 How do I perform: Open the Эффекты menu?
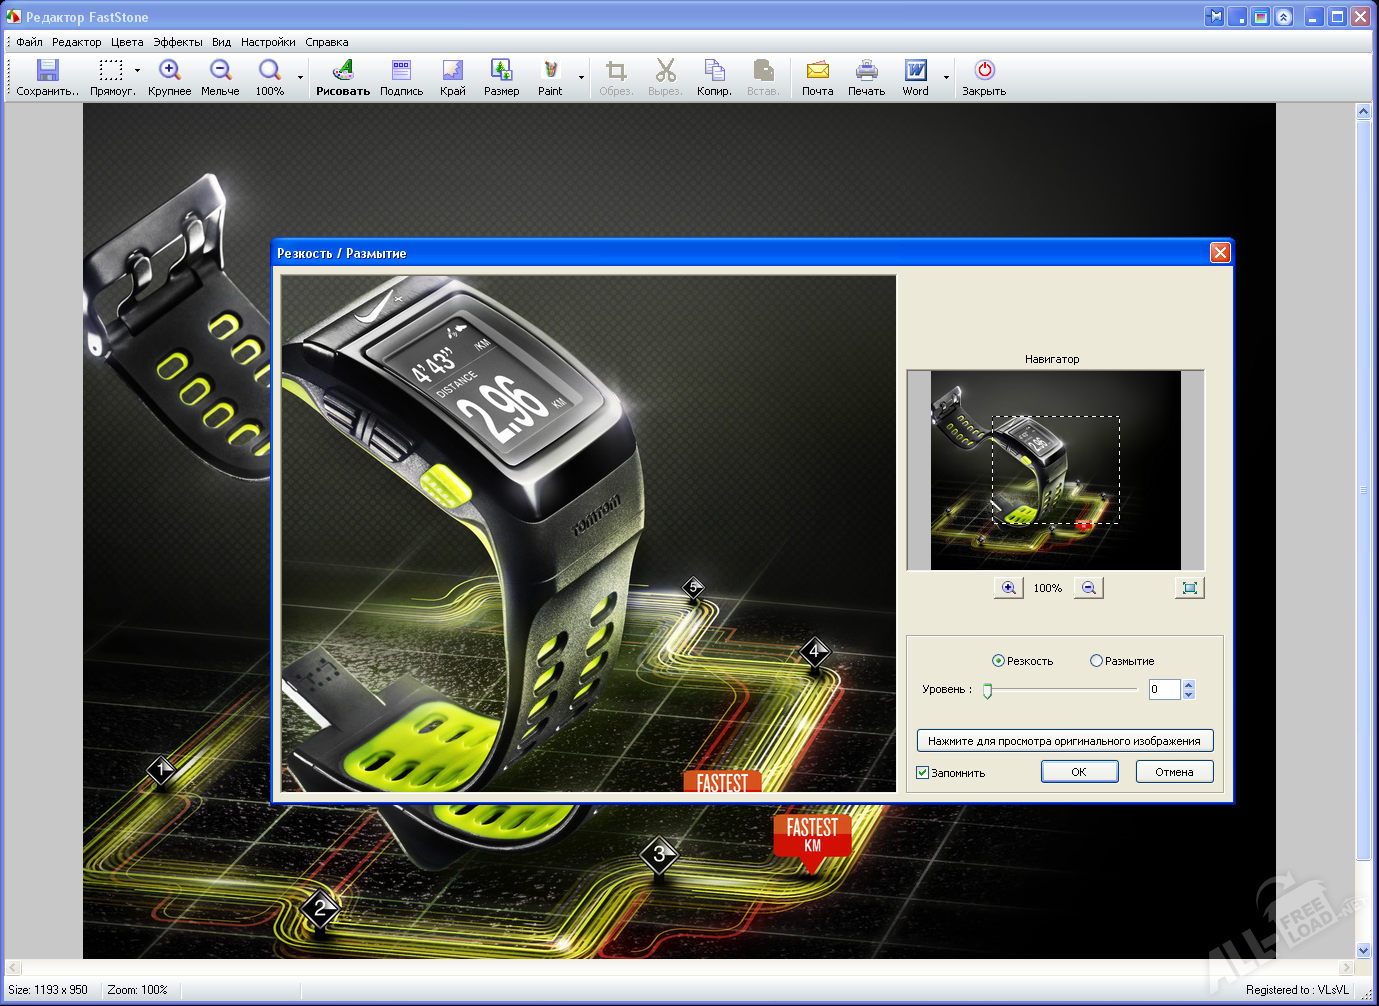pyautogui.click(x=177, y=42)
